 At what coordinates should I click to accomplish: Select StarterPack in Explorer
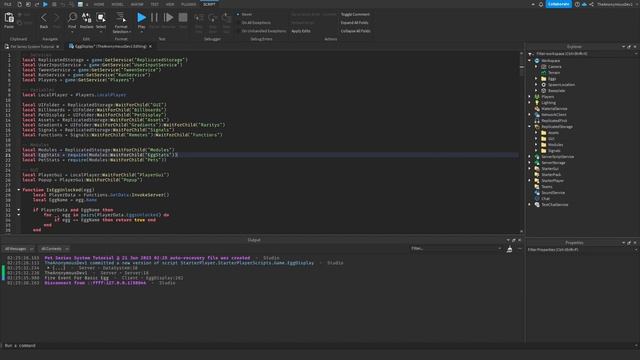(x=551, y=175)
